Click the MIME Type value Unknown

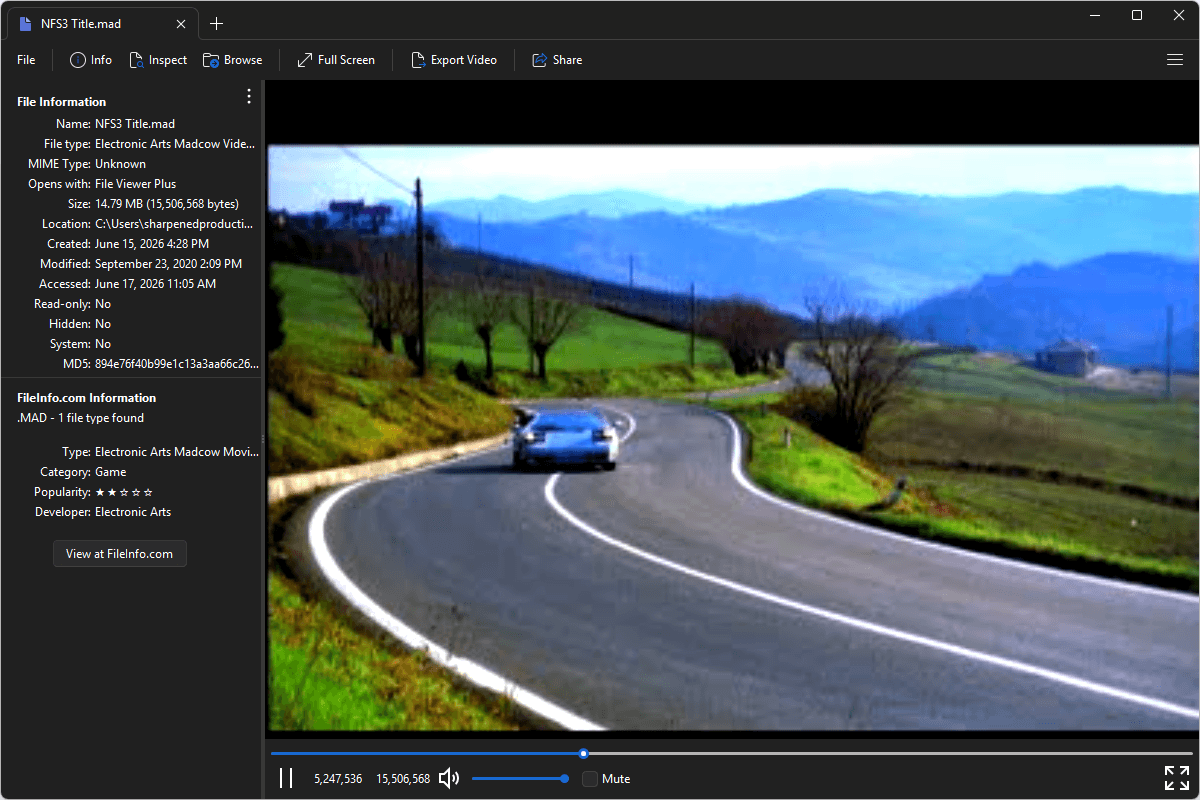[120, 164]
